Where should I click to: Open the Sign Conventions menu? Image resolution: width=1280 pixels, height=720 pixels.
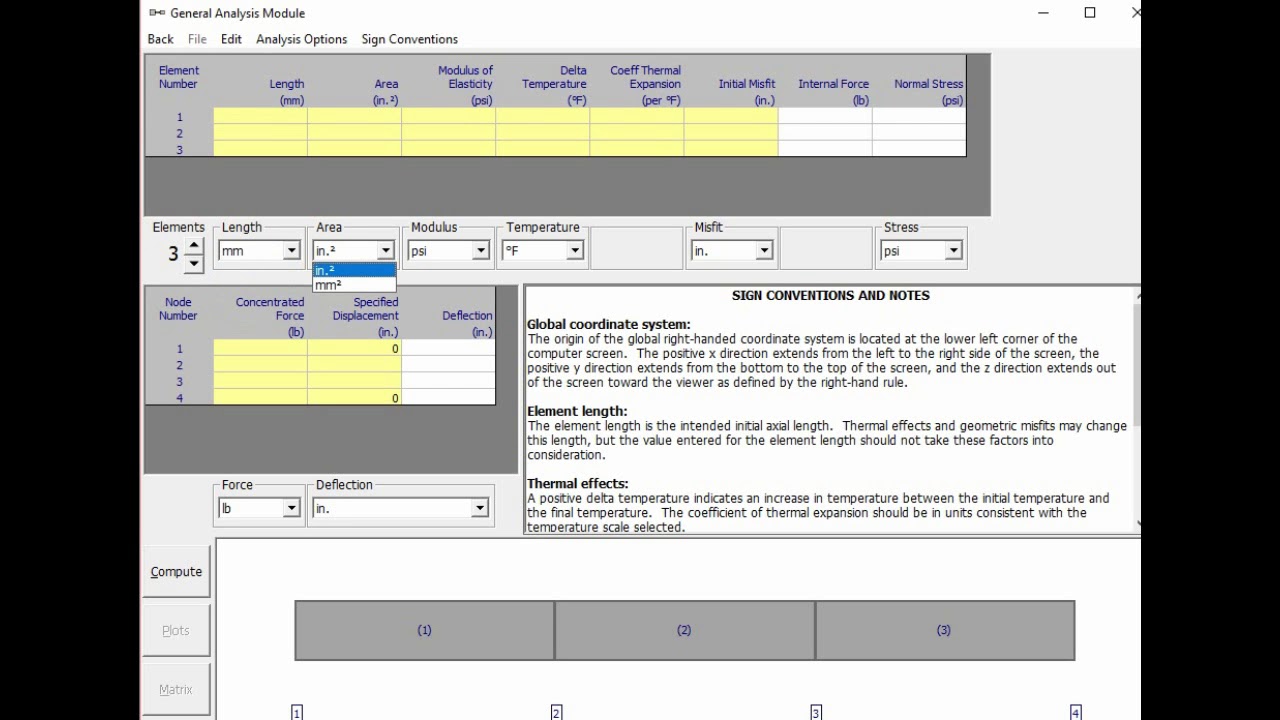(409, 39)
